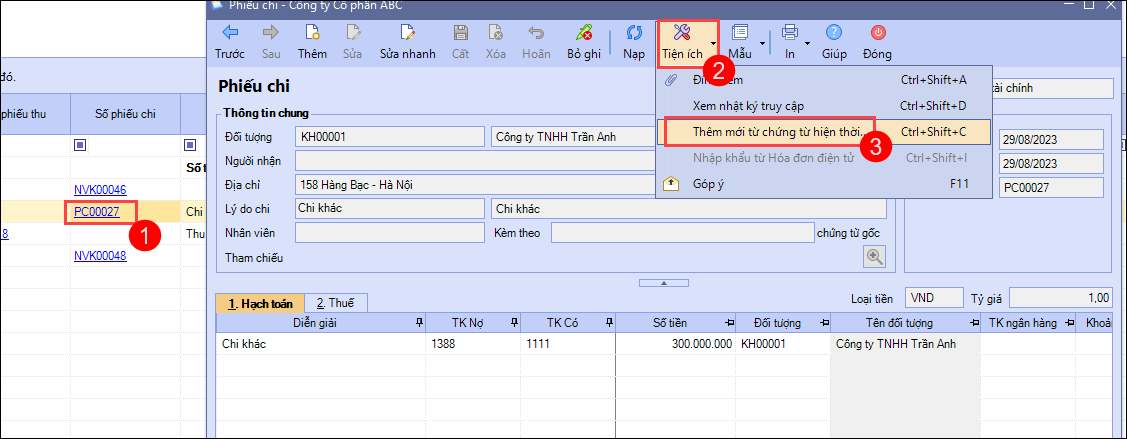
Task: Click the Đóng close icon in toolbar
Action: [878, 33]
